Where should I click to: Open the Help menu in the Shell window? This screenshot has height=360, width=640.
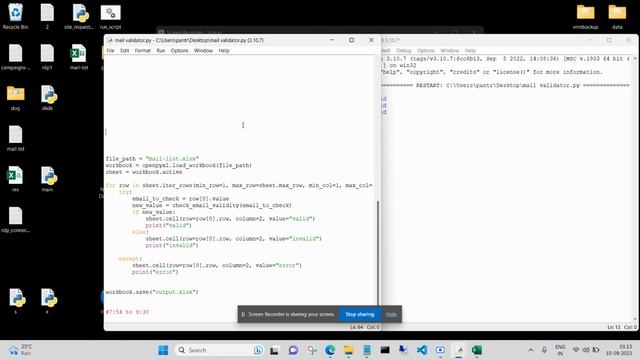470,51
